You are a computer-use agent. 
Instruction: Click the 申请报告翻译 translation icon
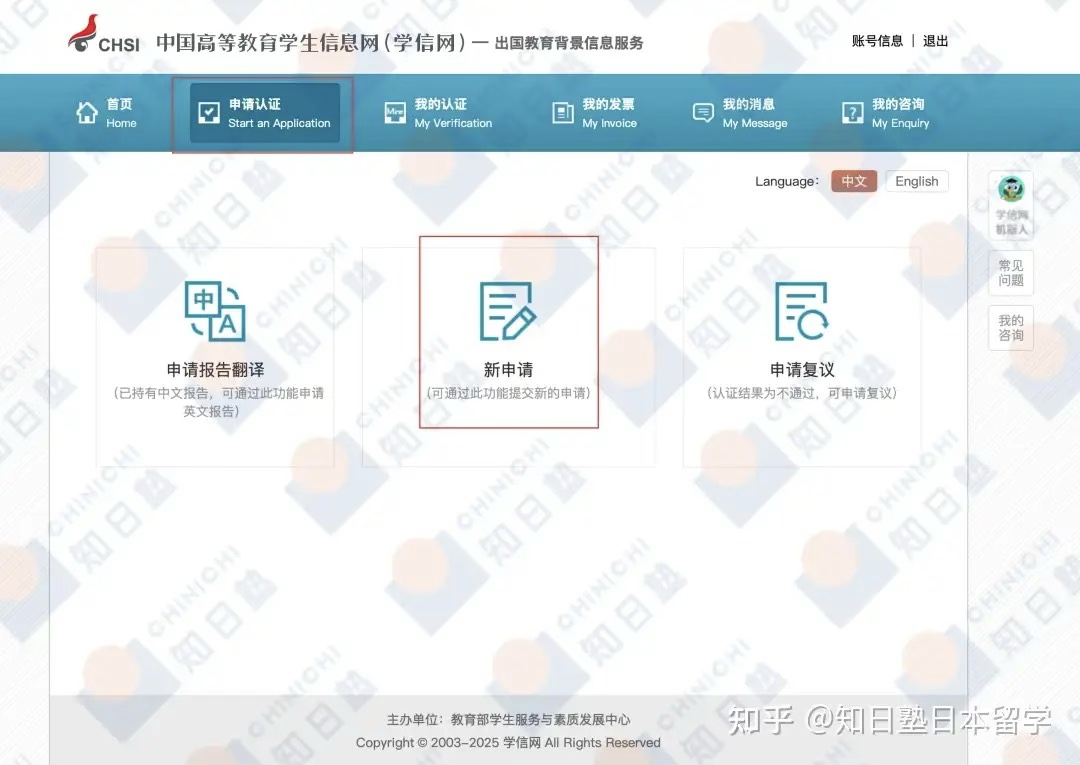(215, 311)
